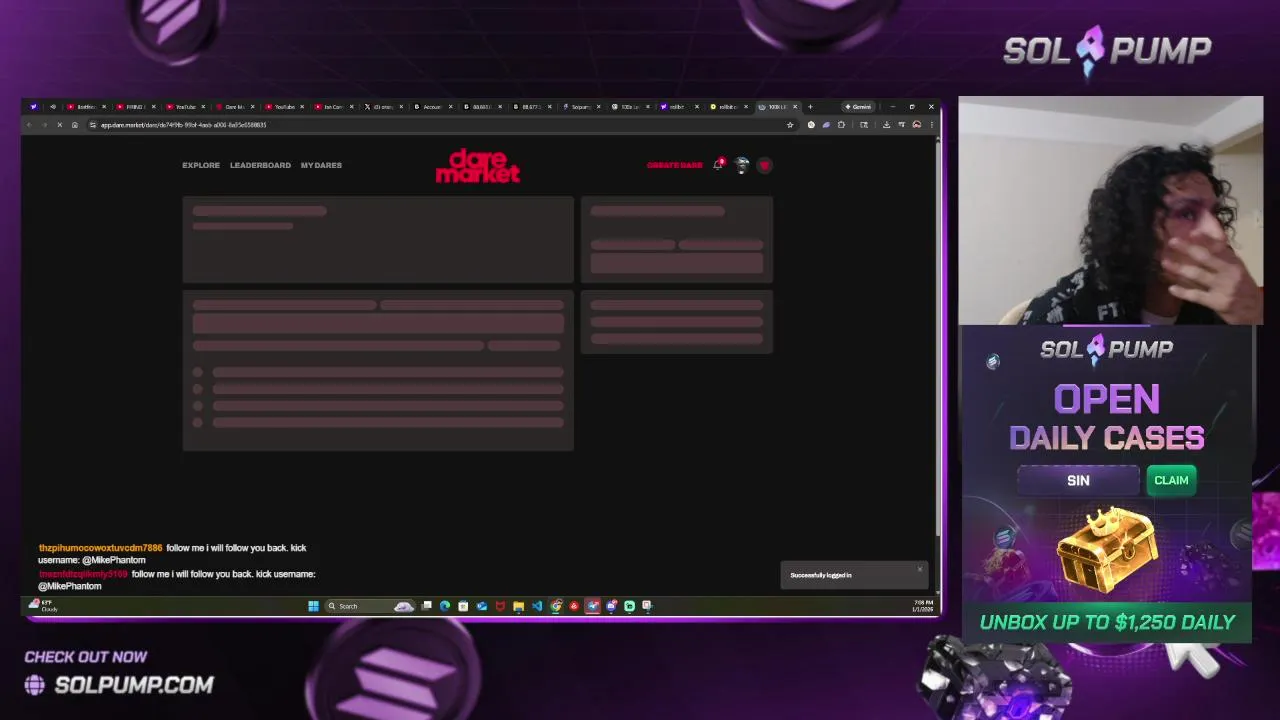Screen dimensions: 1280x720
Task: Go to MY DARES
Action: point(321,165)
